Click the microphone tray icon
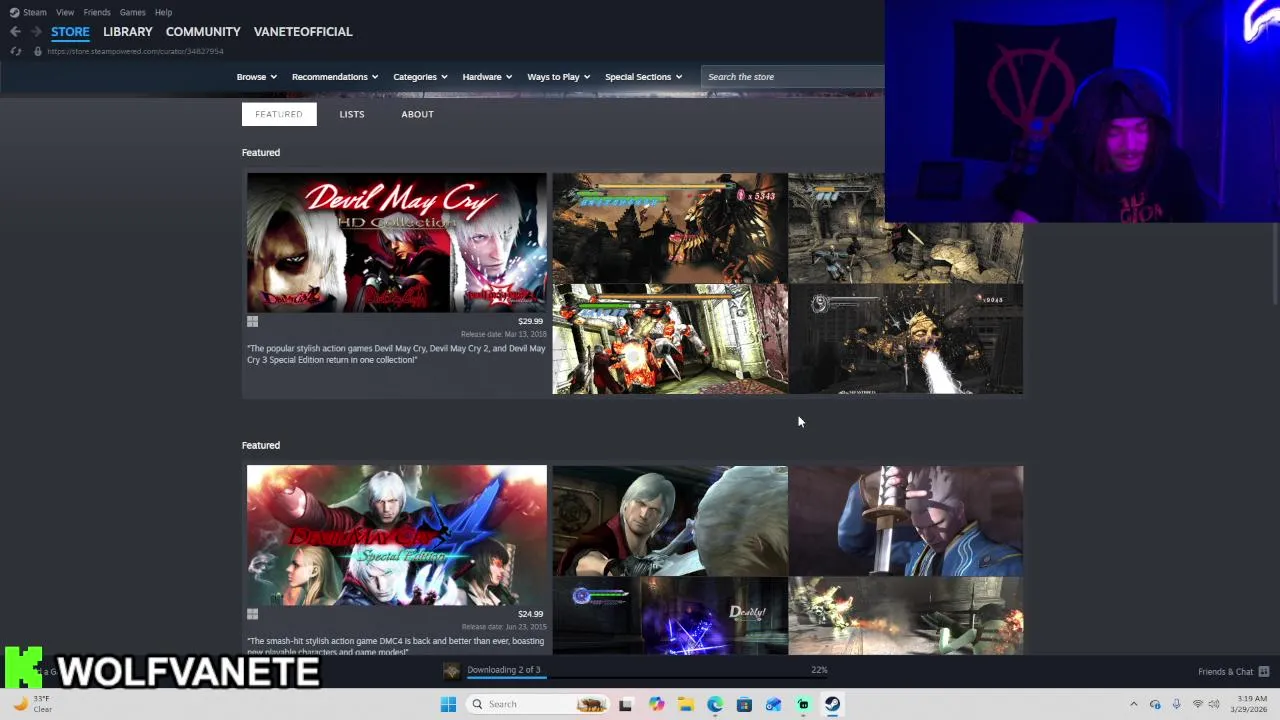 coord(1176,704)
